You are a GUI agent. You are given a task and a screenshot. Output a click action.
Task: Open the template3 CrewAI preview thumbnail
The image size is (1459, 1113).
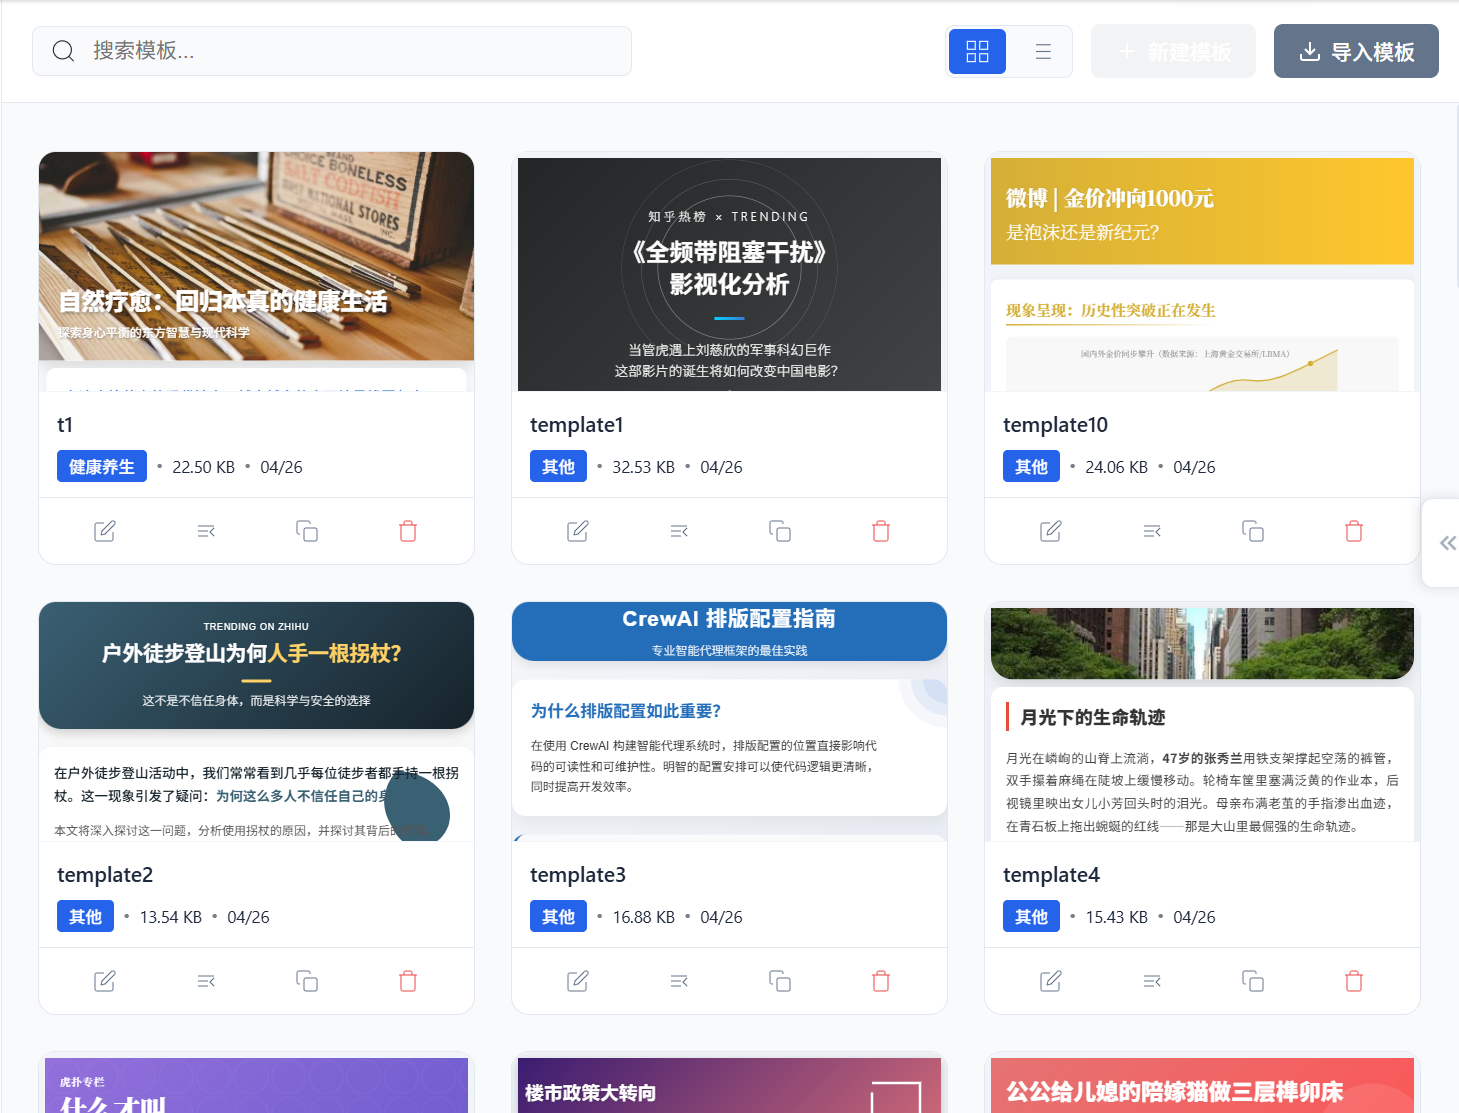(x=729, y=721)
